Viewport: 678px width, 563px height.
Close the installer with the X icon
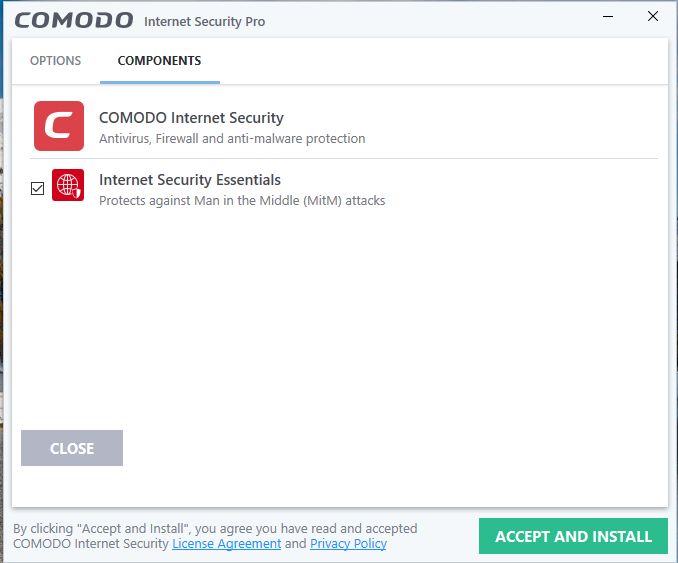click(x=653, y=17)
